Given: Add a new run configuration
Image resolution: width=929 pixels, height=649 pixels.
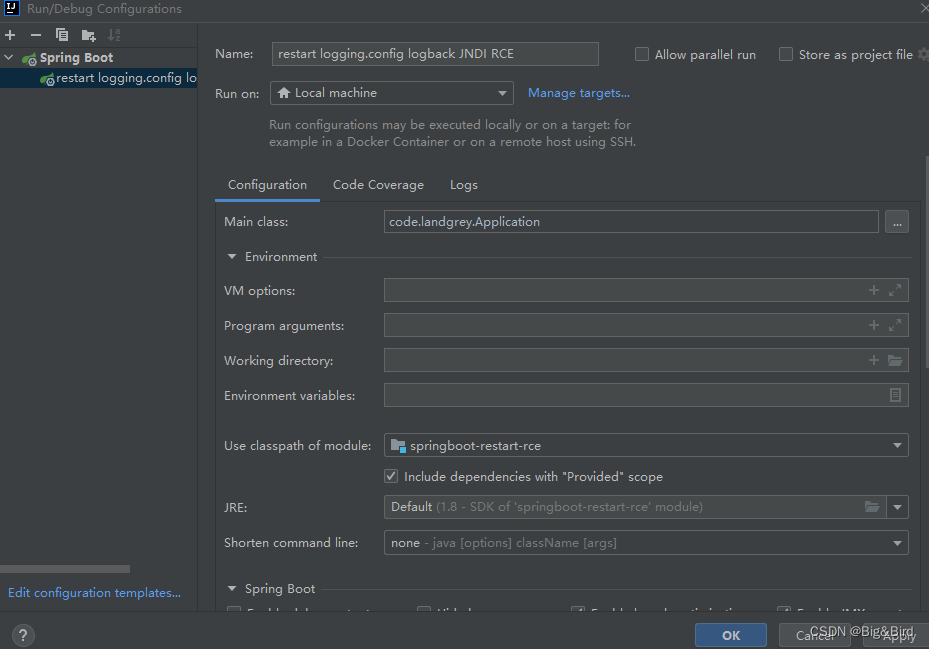Looking at the screenshot, I should [x=9, y=34].
